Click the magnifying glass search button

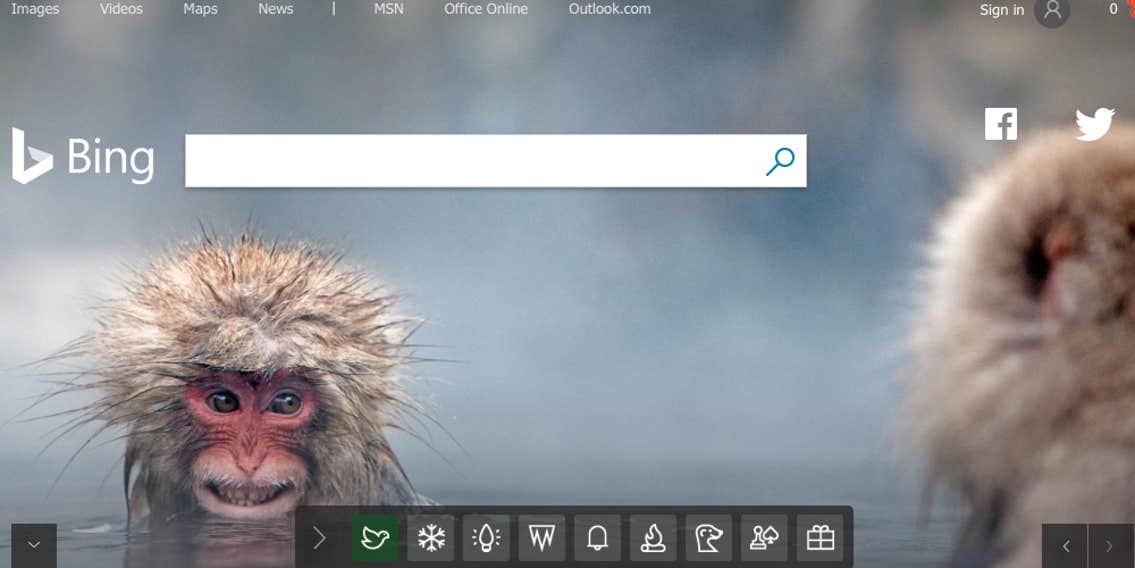[780, 161]
